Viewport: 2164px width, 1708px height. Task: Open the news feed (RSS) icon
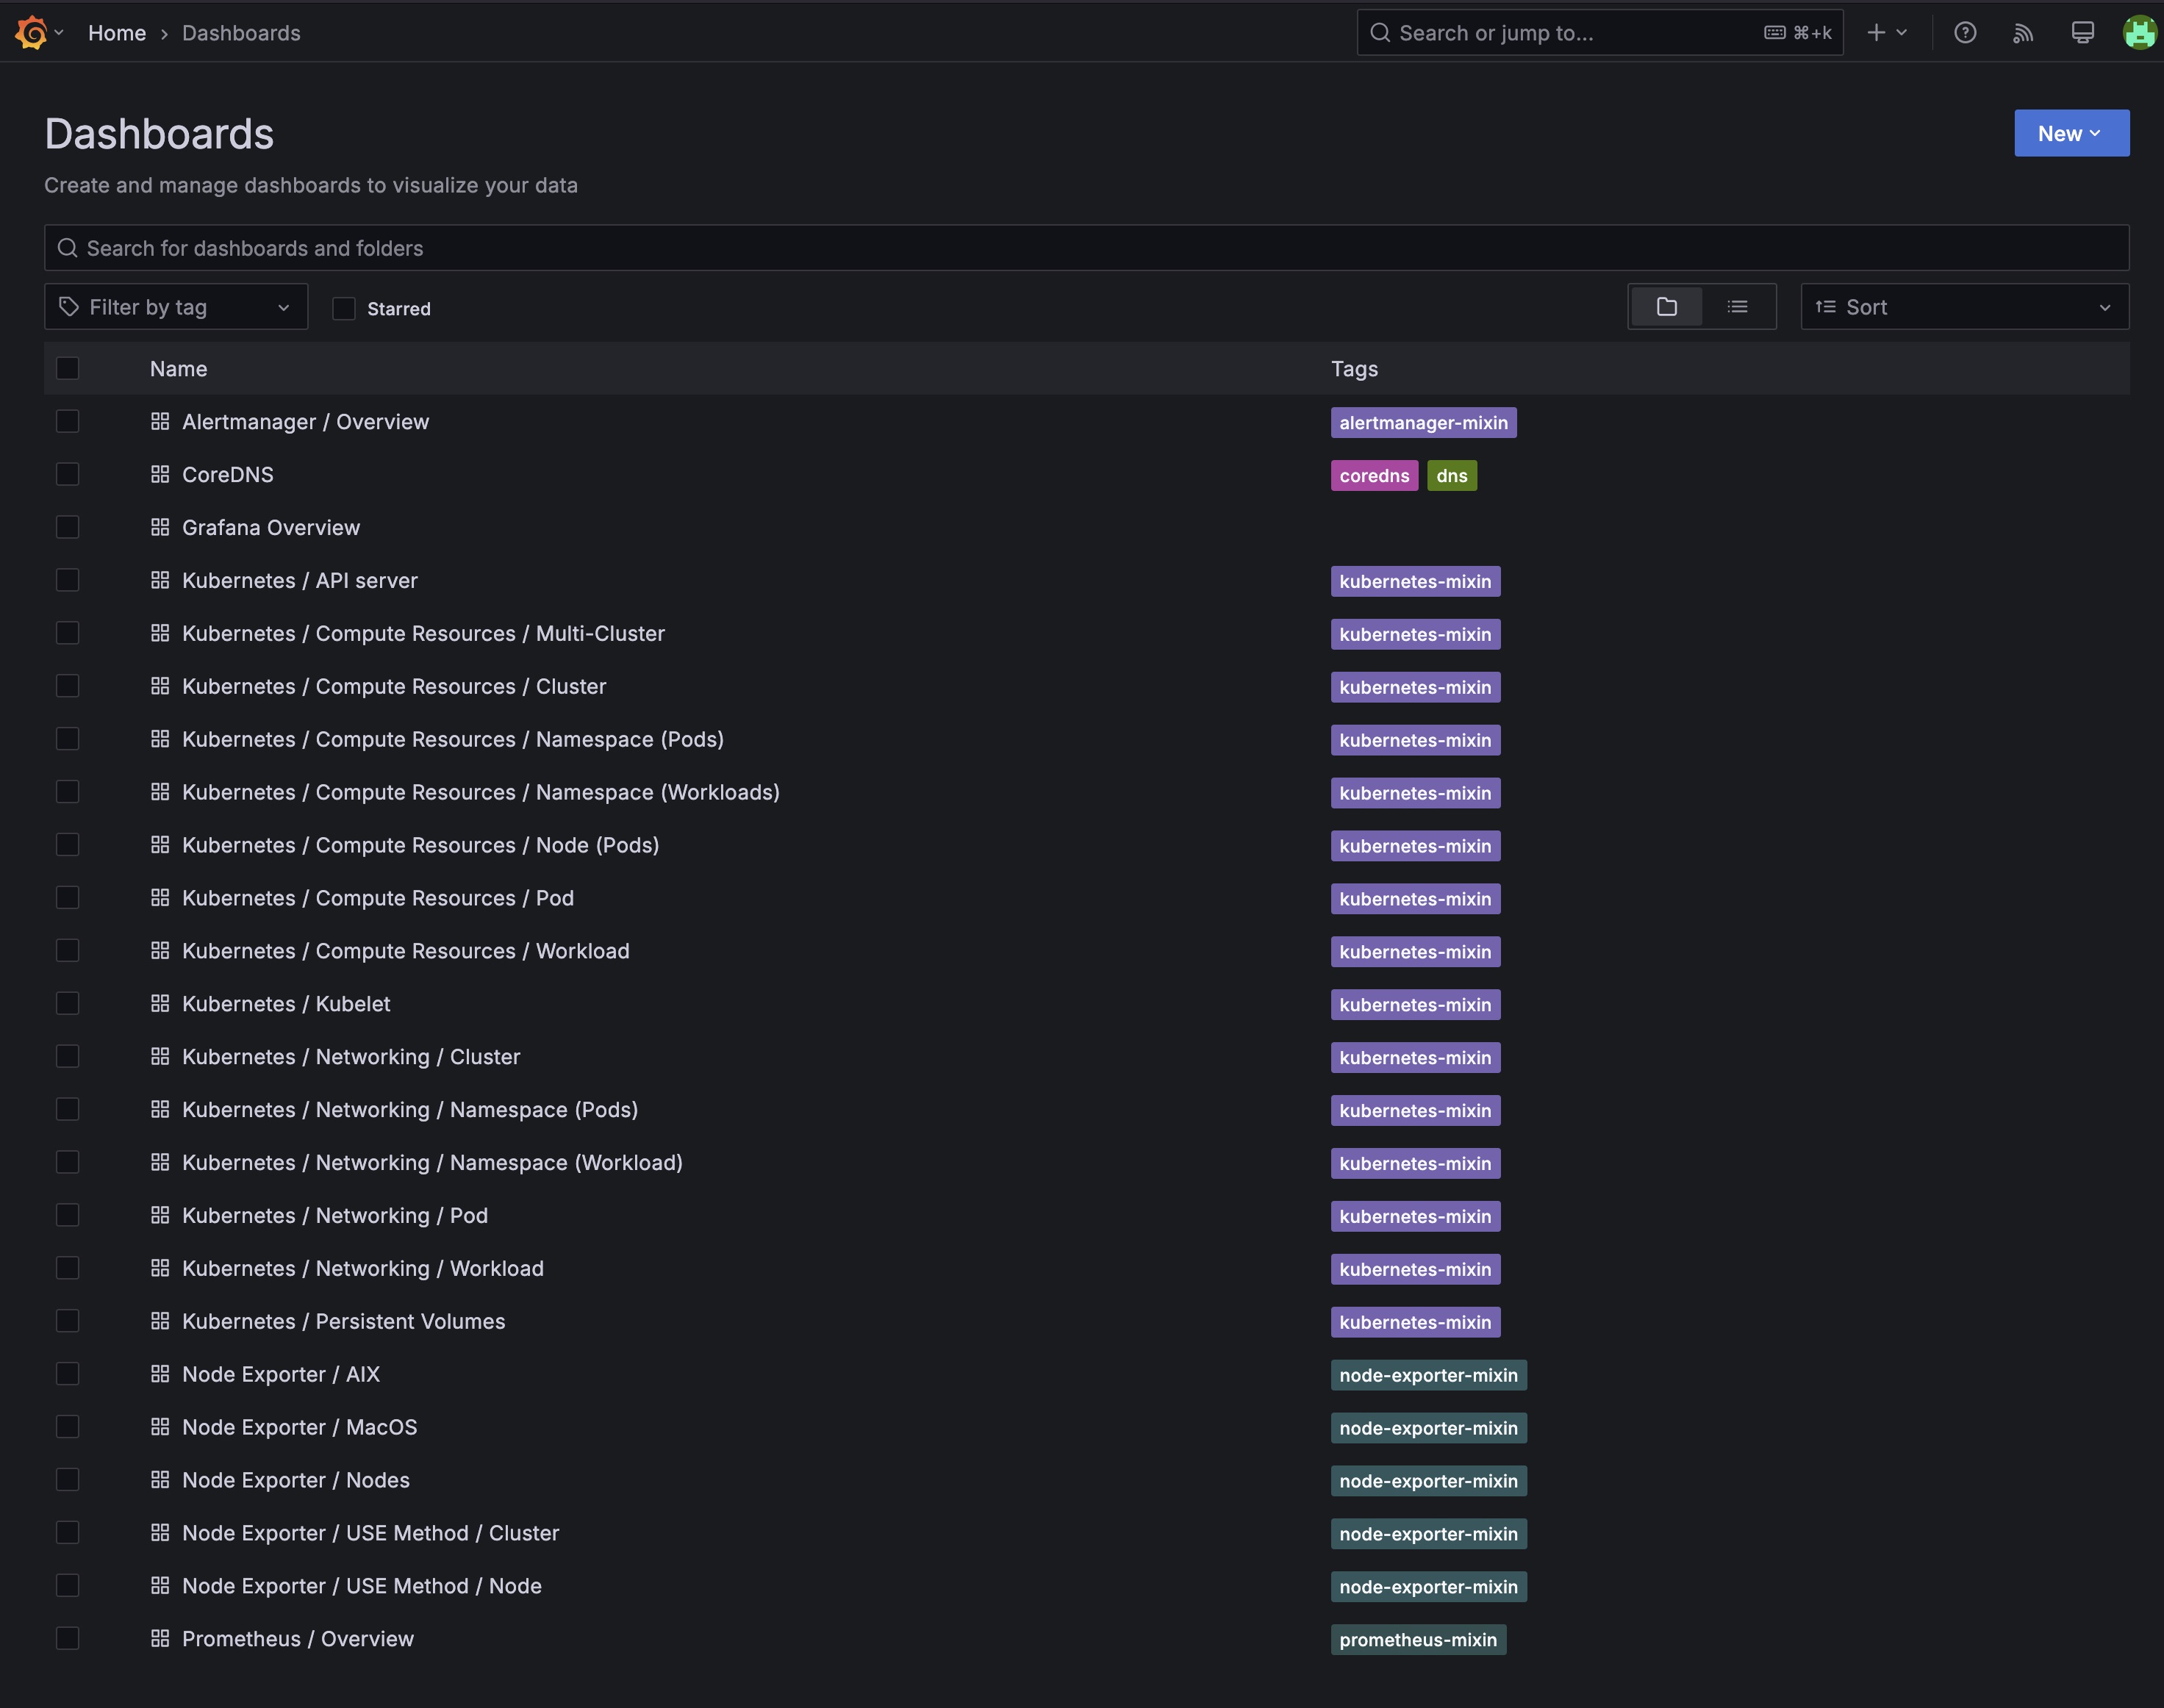pyautogui.click(x=2023, y=32)
